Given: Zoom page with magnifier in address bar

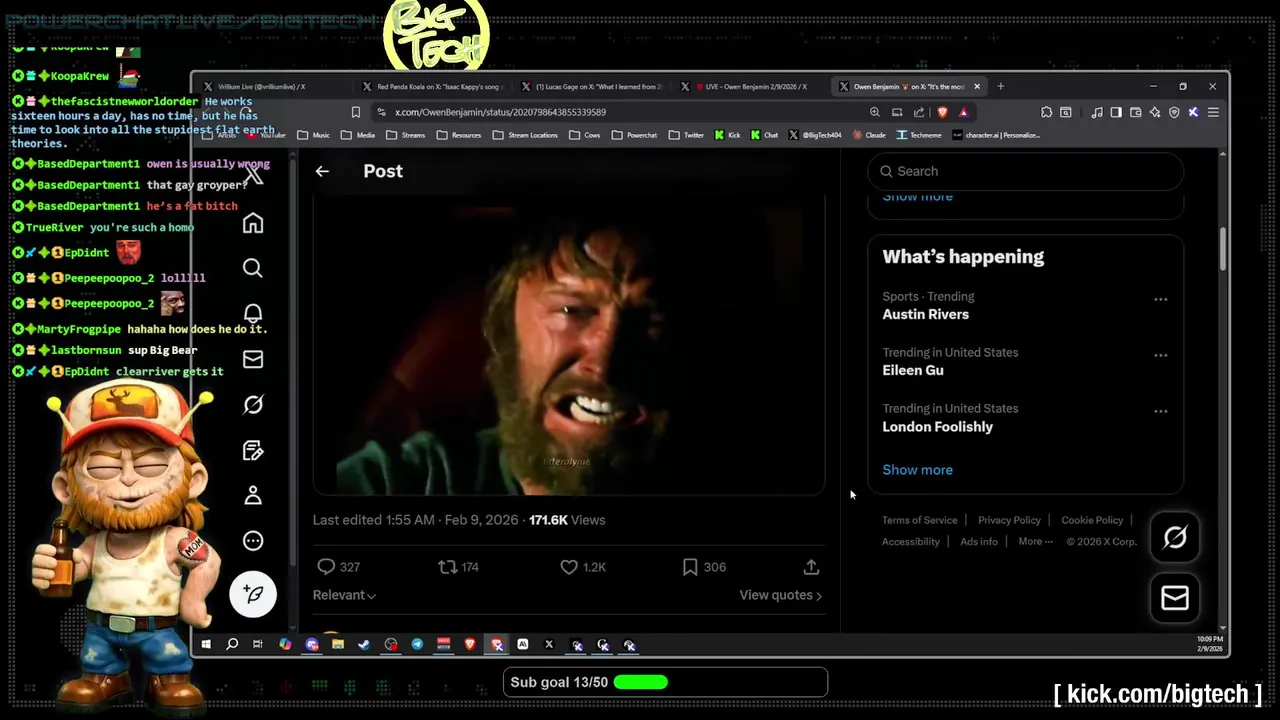Looking at the screenshot, I should [875, 112].
